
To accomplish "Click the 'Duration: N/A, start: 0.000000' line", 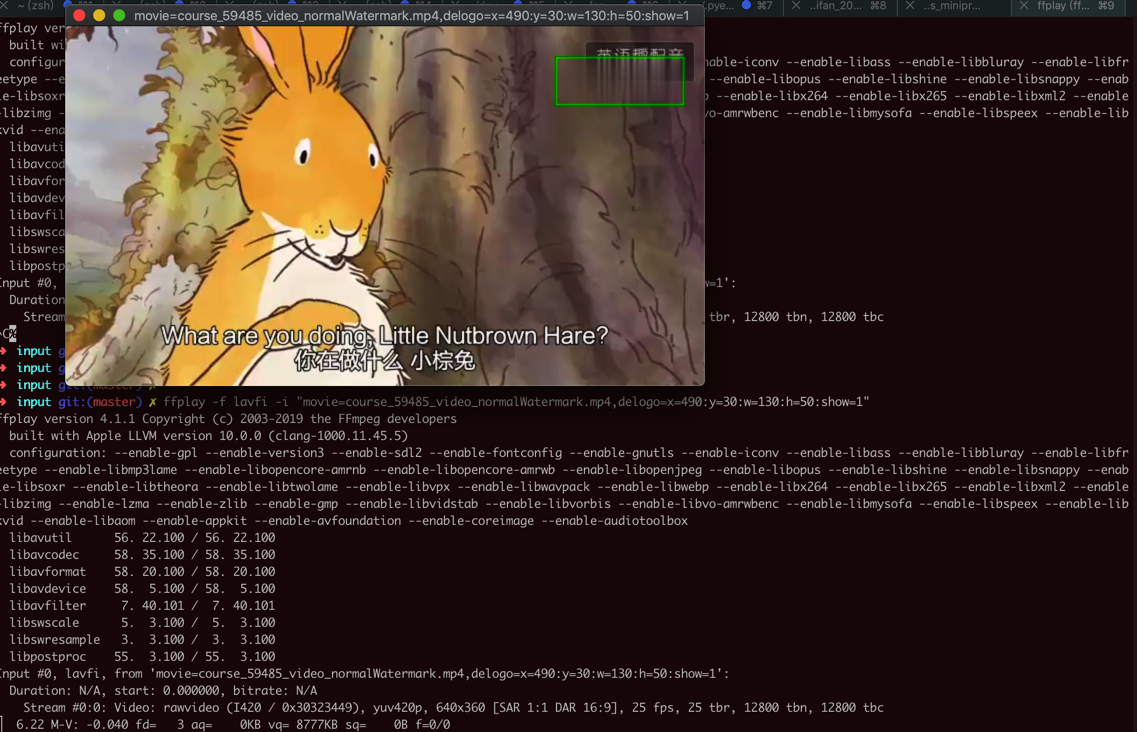I will (x=163, y=691).
